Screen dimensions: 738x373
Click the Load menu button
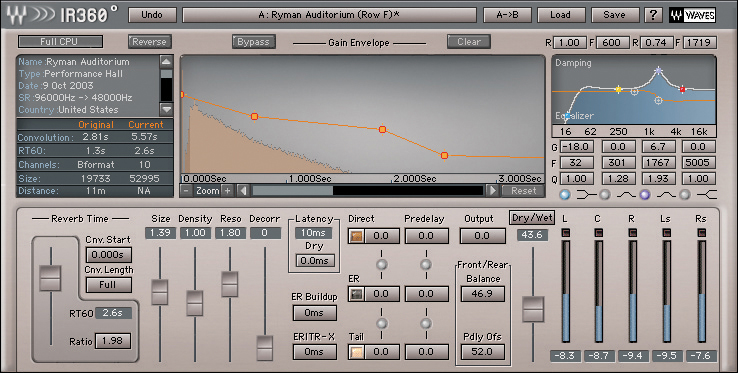point(561,15)
